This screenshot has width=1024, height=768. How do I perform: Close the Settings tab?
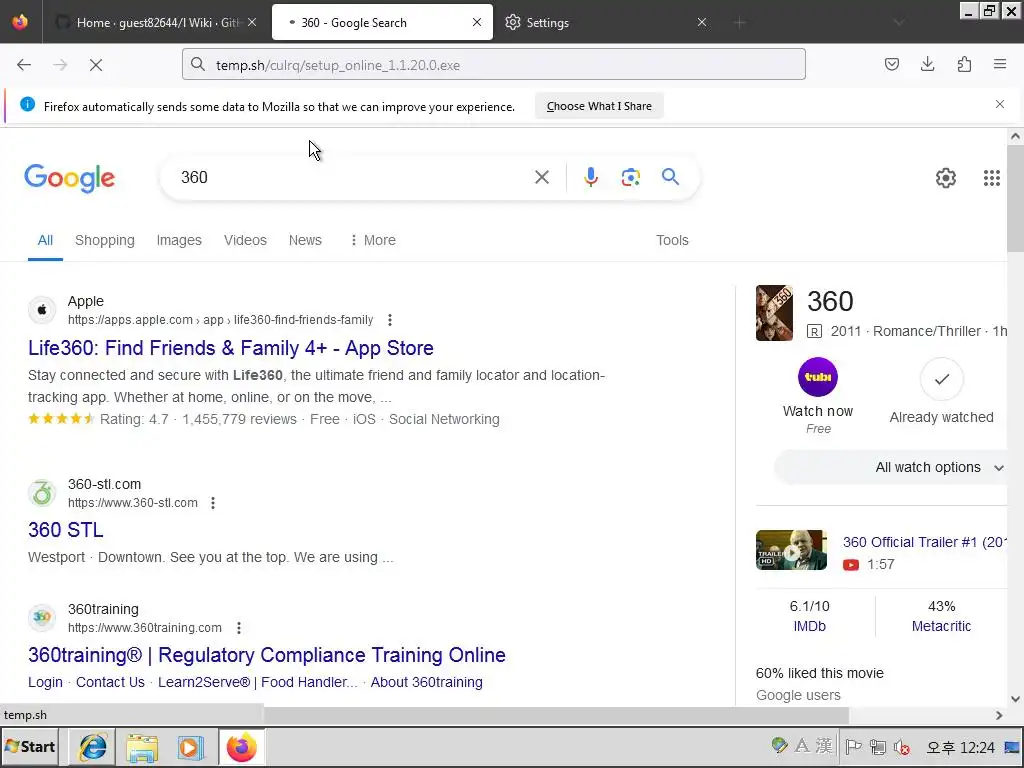coord(701,22)
